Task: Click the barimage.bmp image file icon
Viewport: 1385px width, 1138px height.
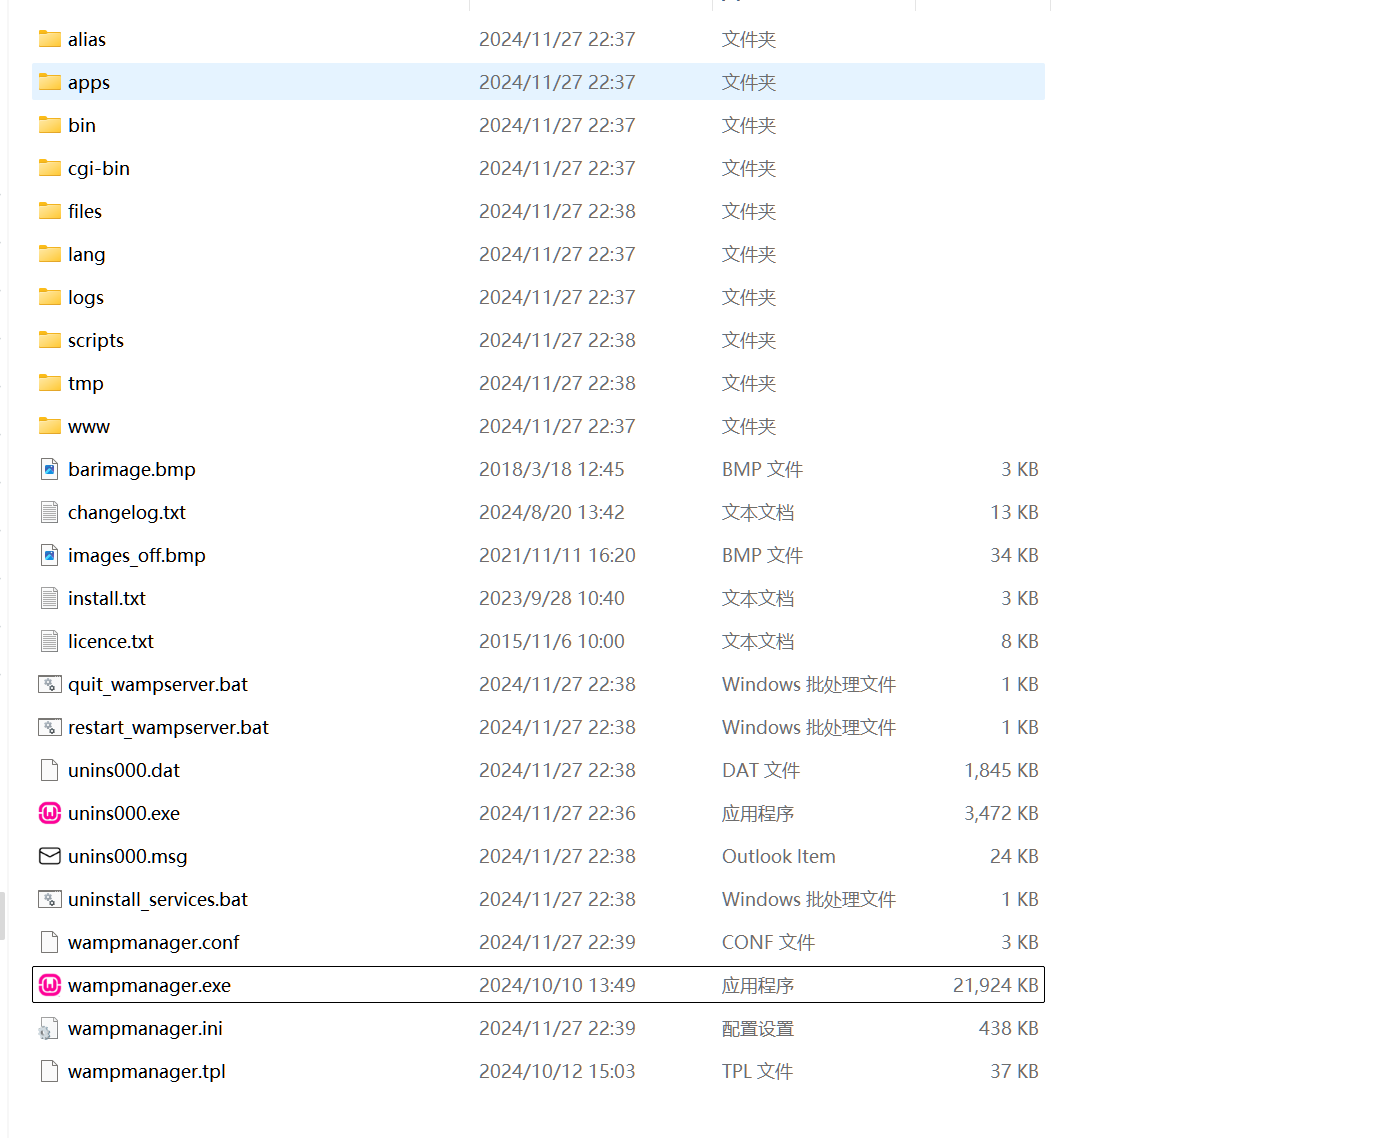Action: tap(50, 469)
